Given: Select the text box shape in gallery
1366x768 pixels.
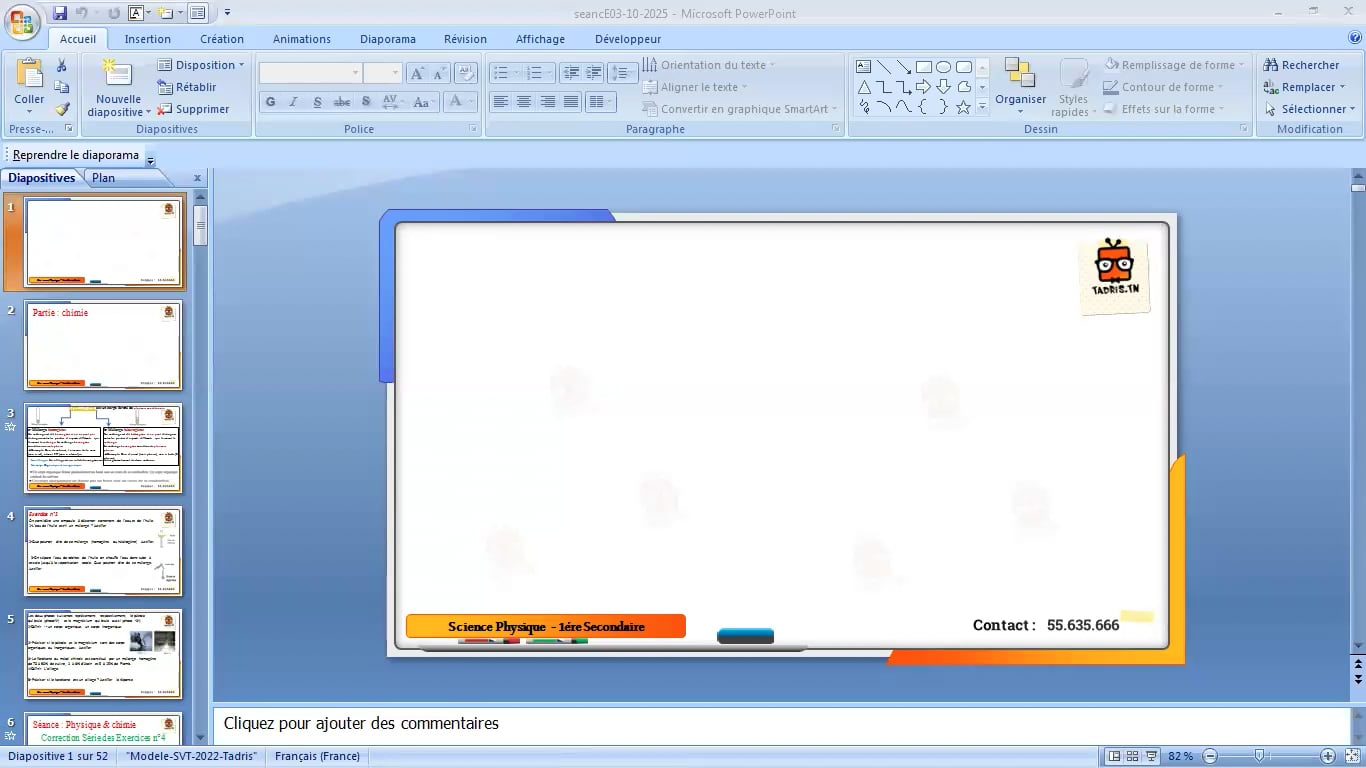Looking at the screenshot, I should [864, 67].
